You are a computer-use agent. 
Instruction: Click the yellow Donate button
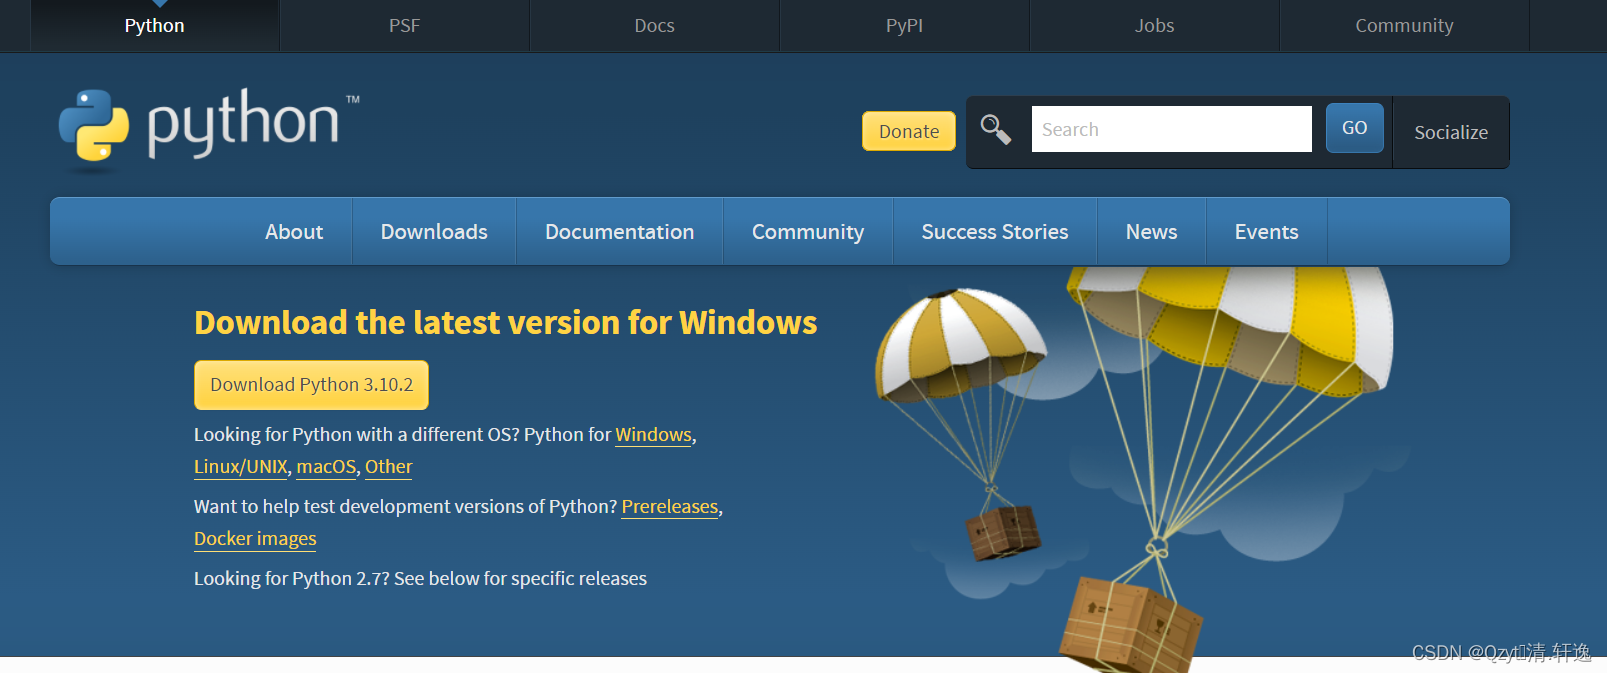(x=909, y=131)
